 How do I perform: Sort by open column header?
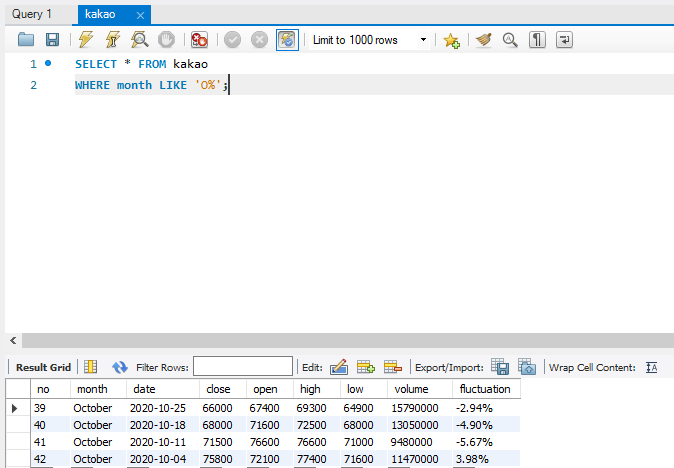270,389
